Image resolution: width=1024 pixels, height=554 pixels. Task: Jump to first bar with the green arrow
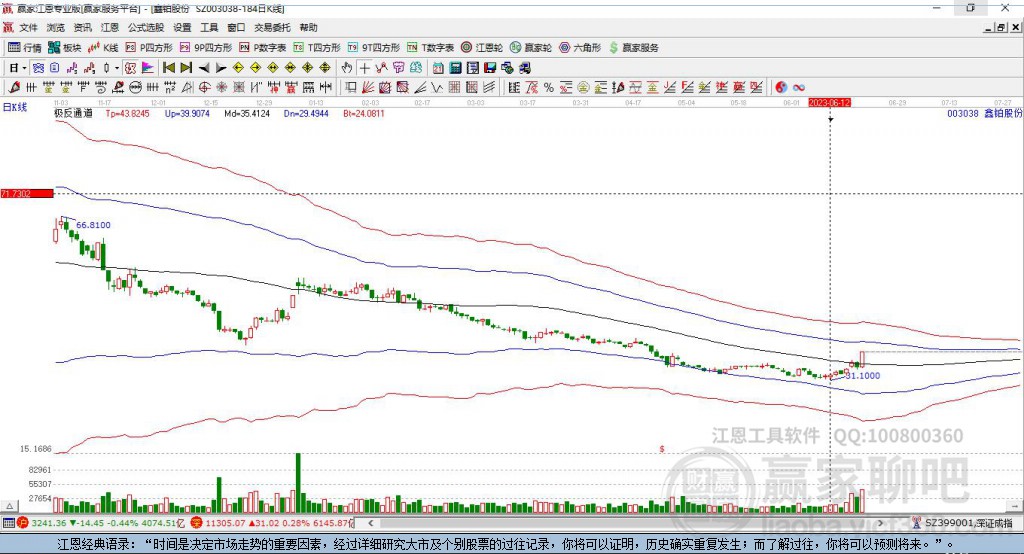(x=168, y=68)
